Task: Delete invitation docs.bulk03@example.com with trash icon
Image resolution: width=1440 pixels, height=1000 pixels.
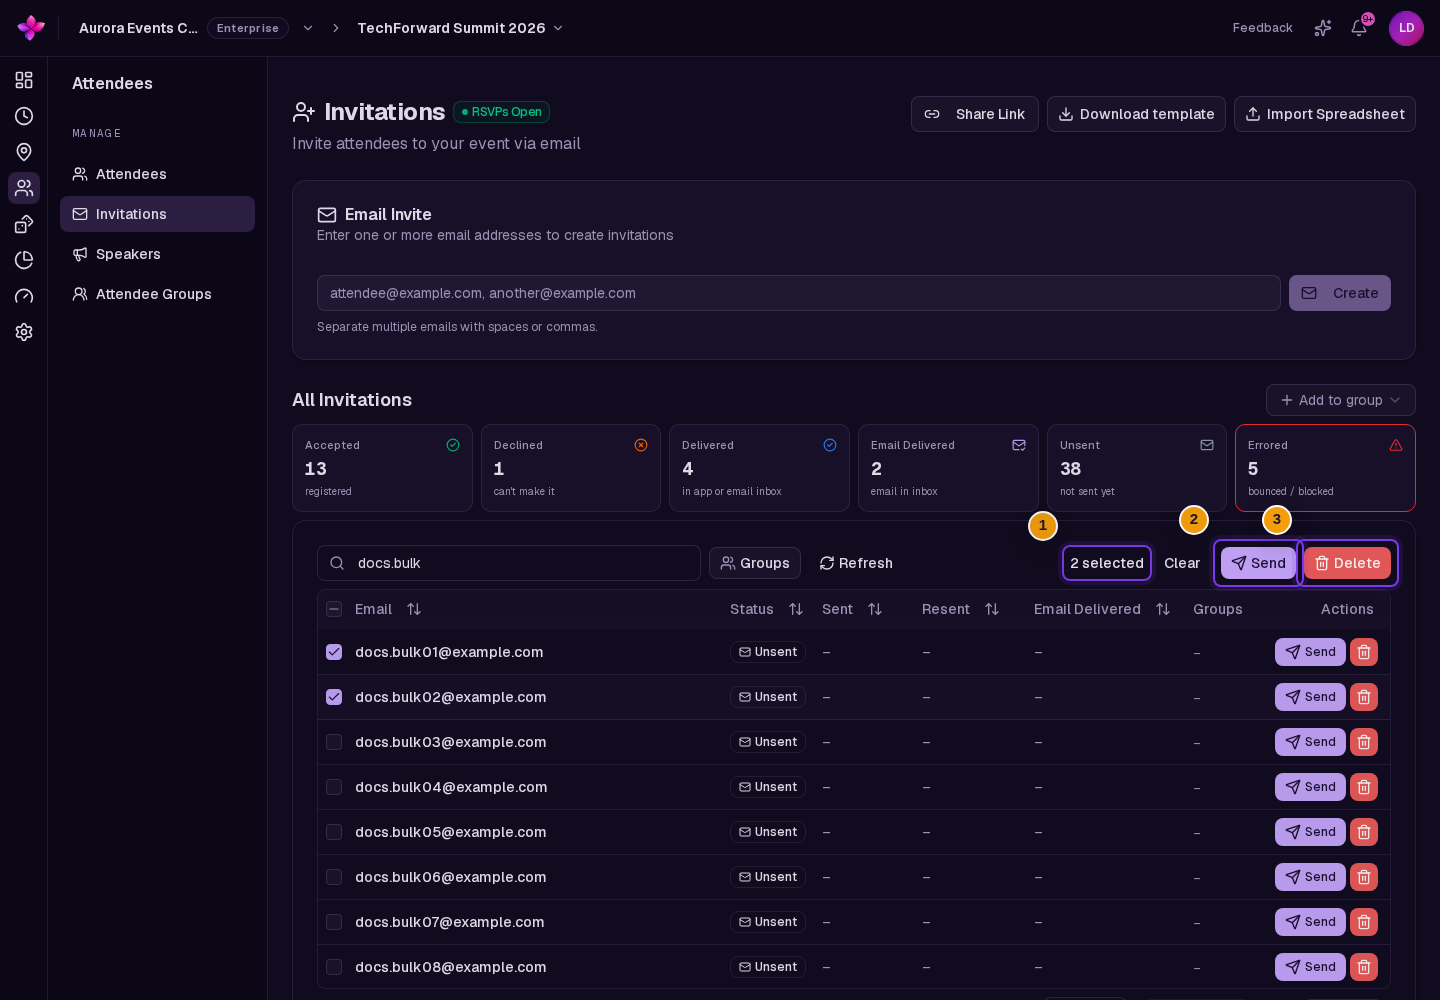Action: click(x=1364, y=742)
